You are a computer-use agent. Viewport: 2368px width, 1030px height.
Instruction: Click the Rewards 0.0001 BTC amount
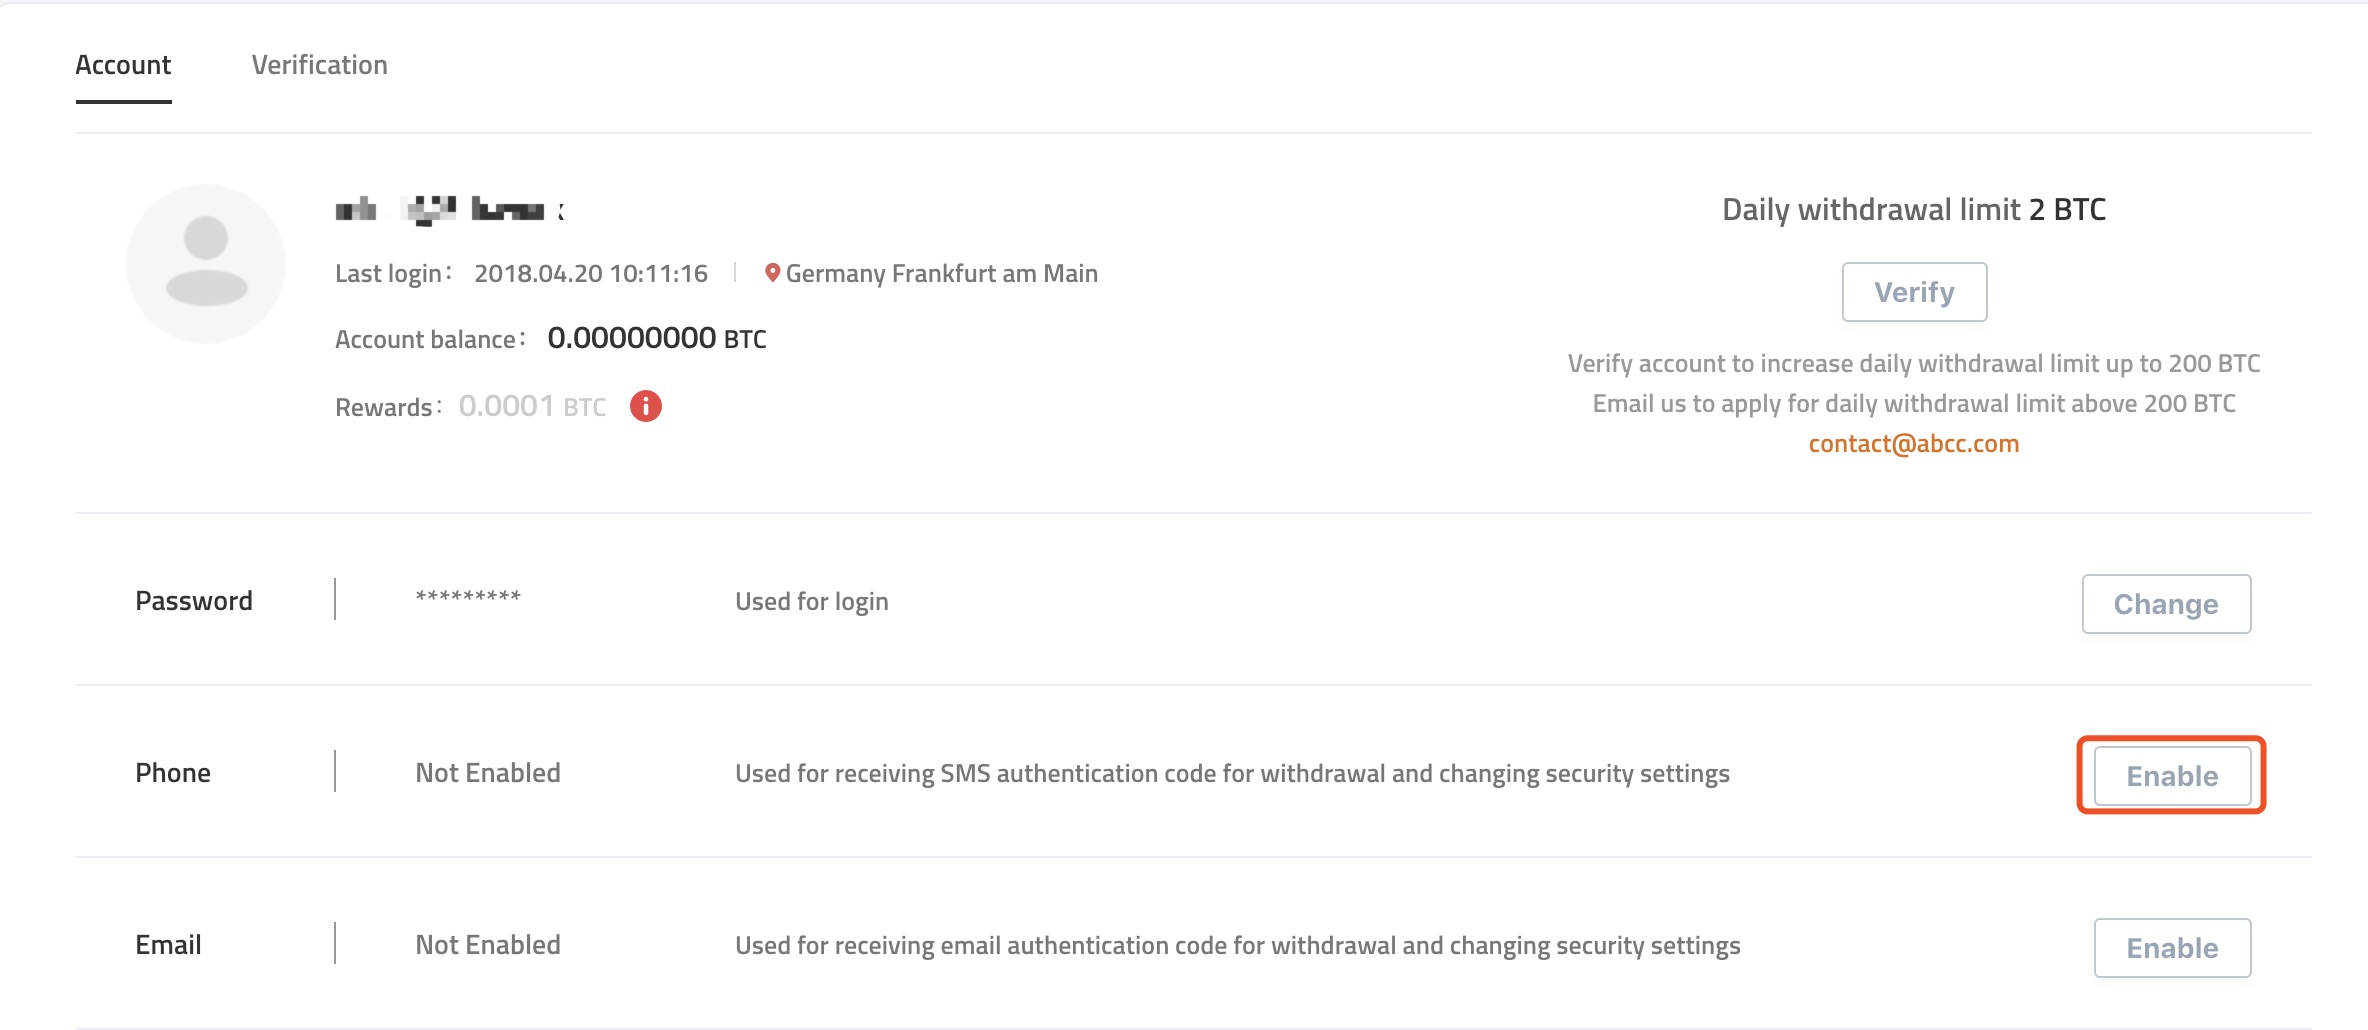tap(532, 406)
